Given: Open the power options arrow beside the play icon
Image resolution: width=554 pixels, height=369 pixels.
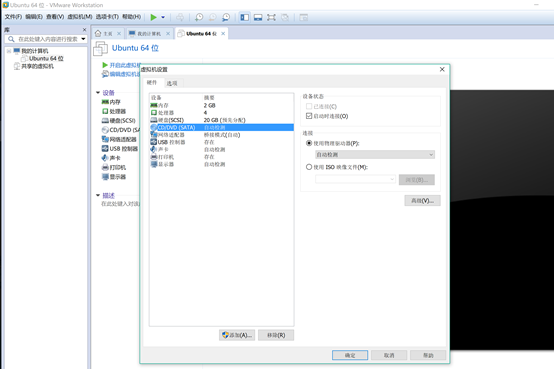Looking at the screenshot, I should coord(163,17).
